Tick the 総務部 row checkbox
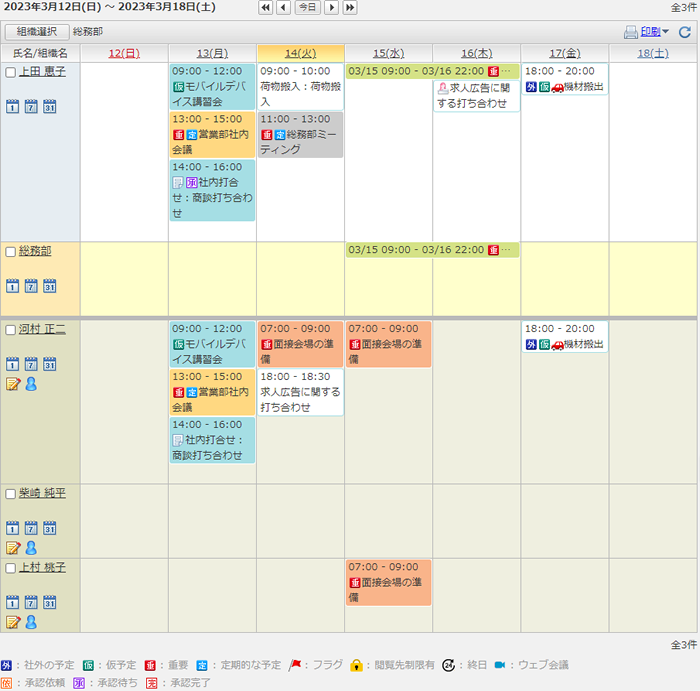This screenshot has height=691, width=700. [11, 252]
